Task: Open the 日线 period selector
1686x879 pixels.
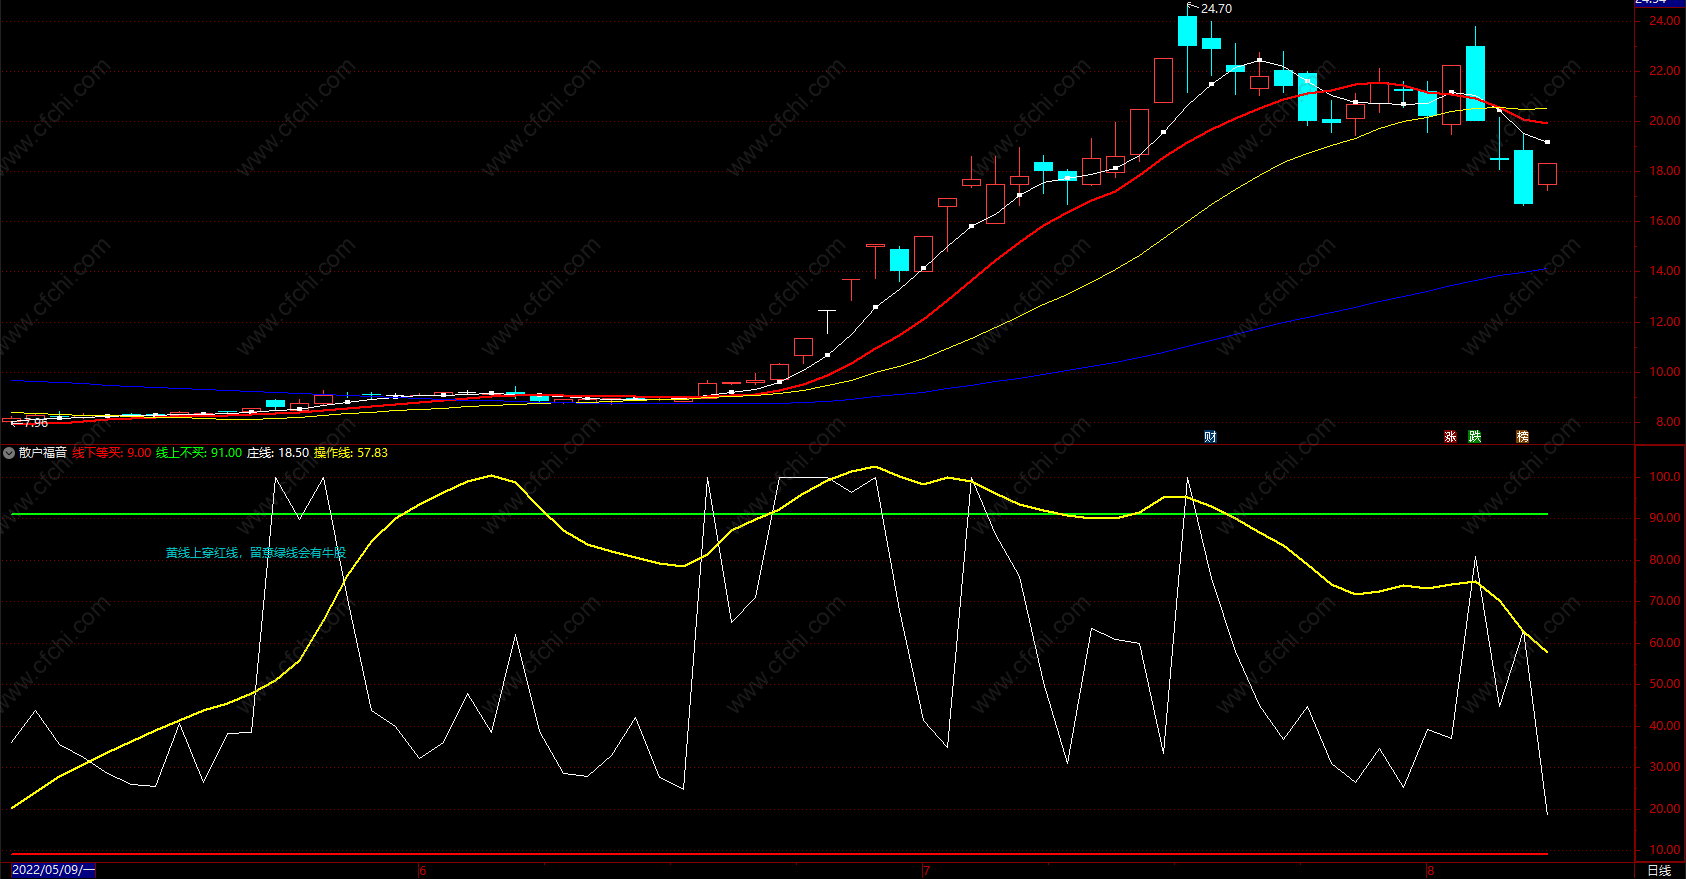Action: tap(1659, 870)
